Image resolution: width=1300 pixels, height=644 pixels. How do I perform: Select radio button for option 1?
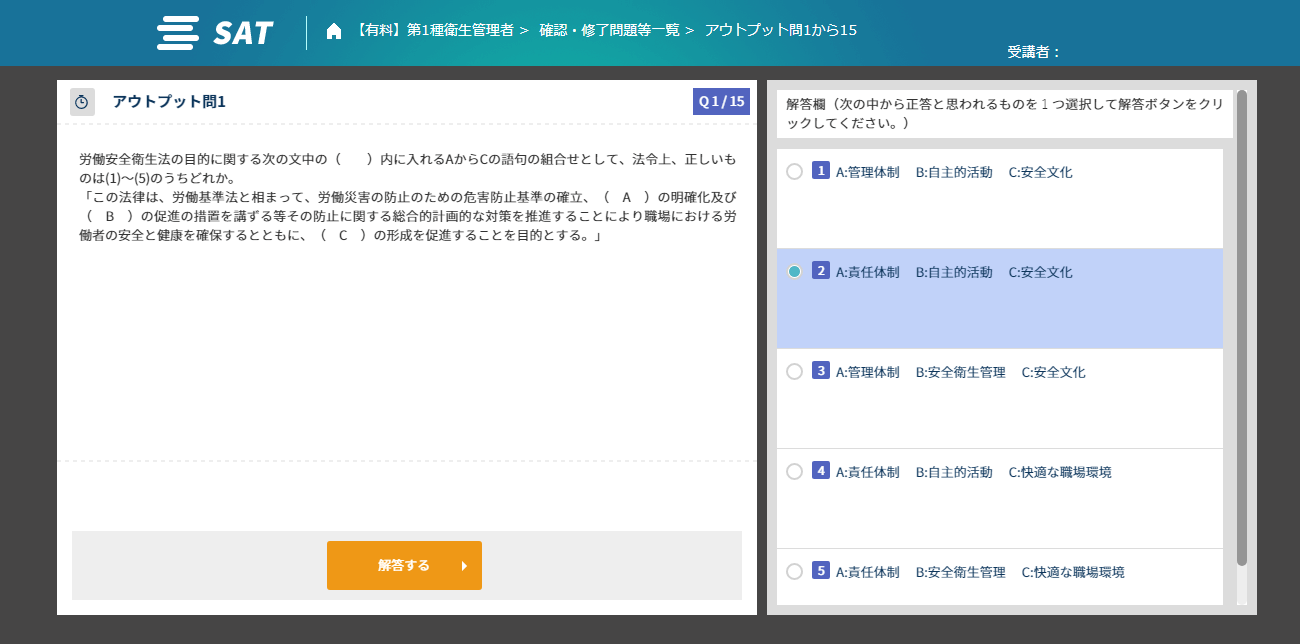(x=794, y=172)
